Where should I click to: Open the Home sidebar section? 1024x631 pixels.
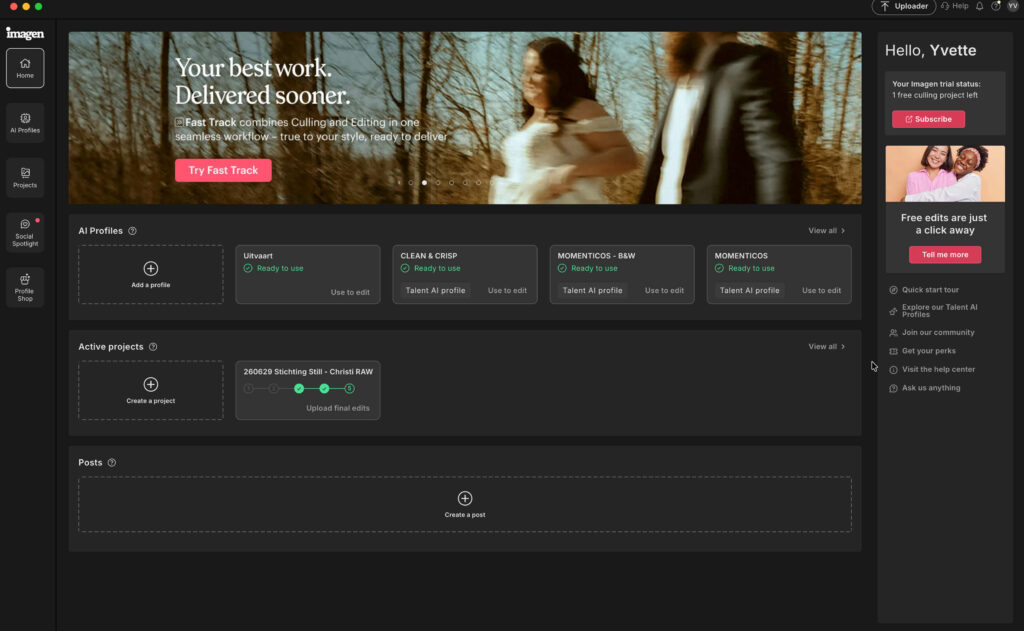25,68
